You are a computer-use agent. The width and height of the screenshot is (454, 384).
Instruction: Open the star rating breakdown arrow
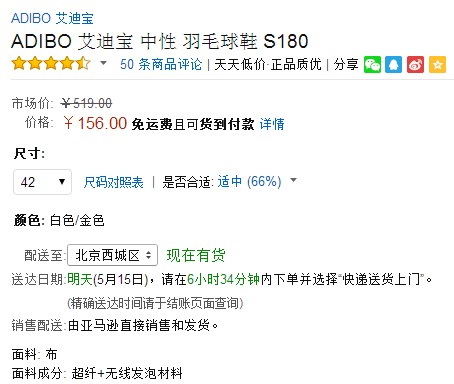click(103, 63)
